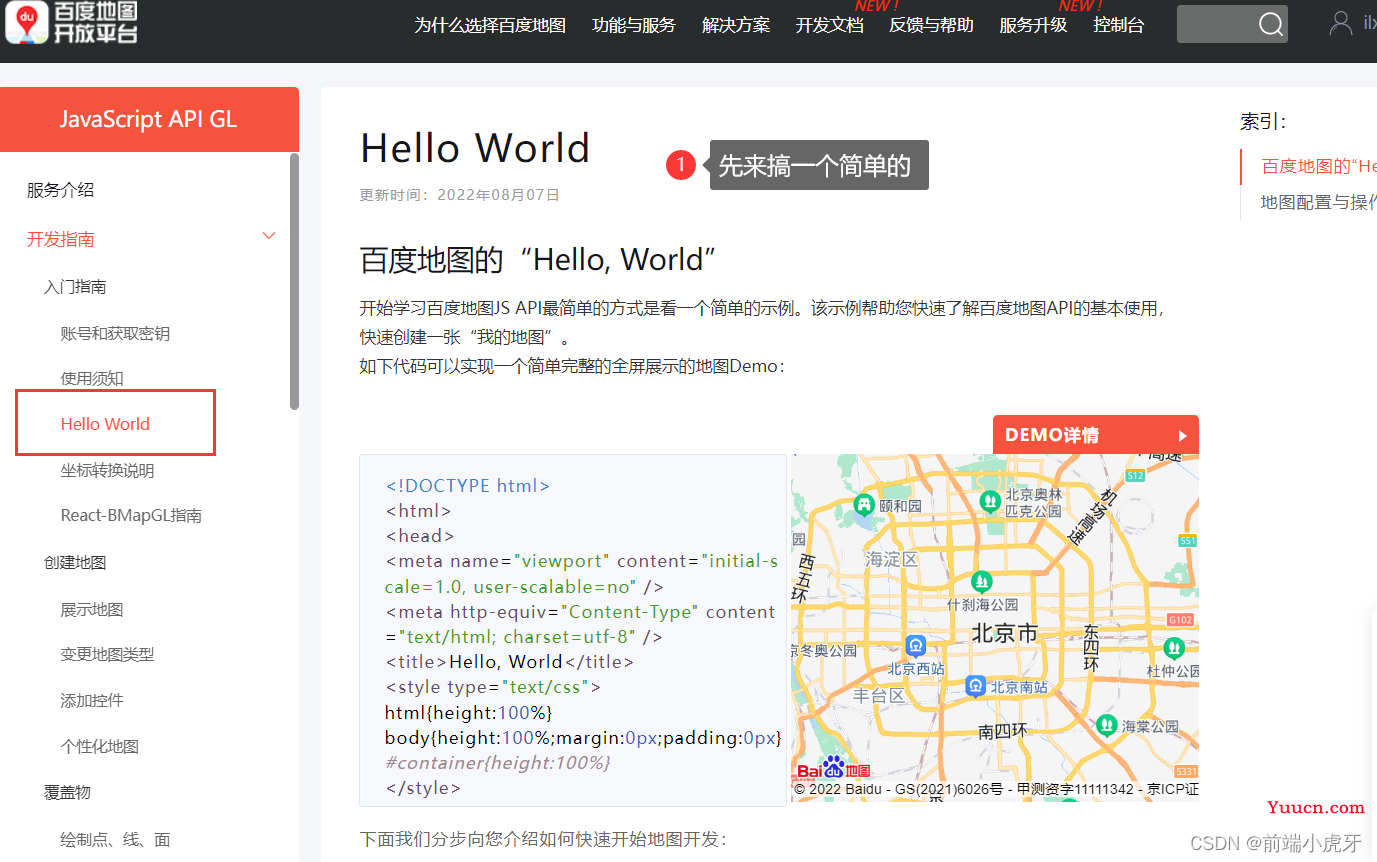The height and width of the screenshot is (862, 1377).
Task: Click the top search input field
Action: point(1216,24)
